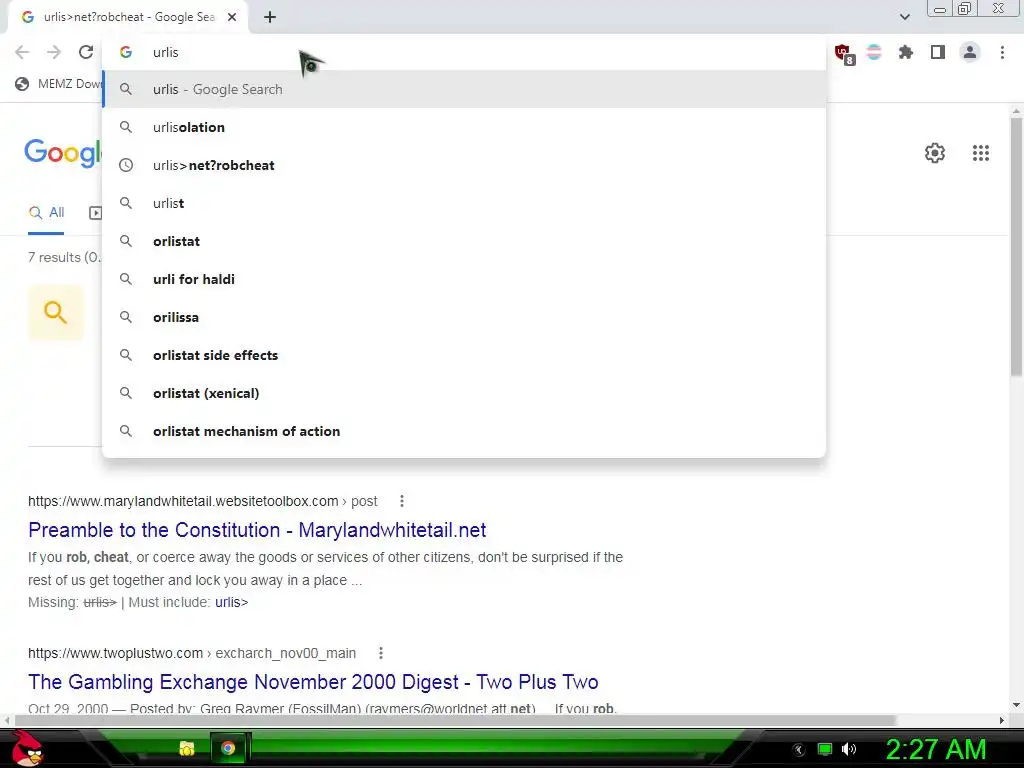
Task: Click the address bar containing urlis
Action: pyautogui.click(x=464, y=52)
